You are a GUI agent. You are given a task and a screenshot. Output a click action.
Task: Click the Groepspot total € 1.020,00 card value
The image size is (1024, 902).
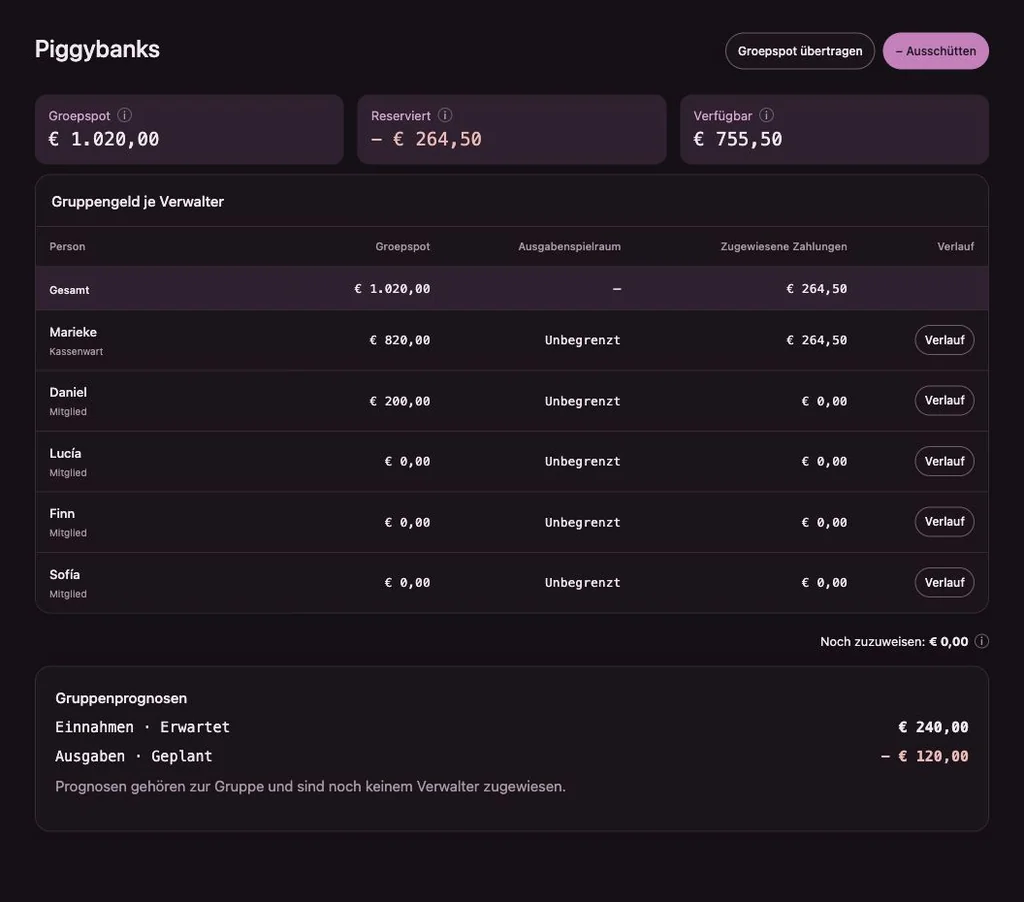[104, 139]
